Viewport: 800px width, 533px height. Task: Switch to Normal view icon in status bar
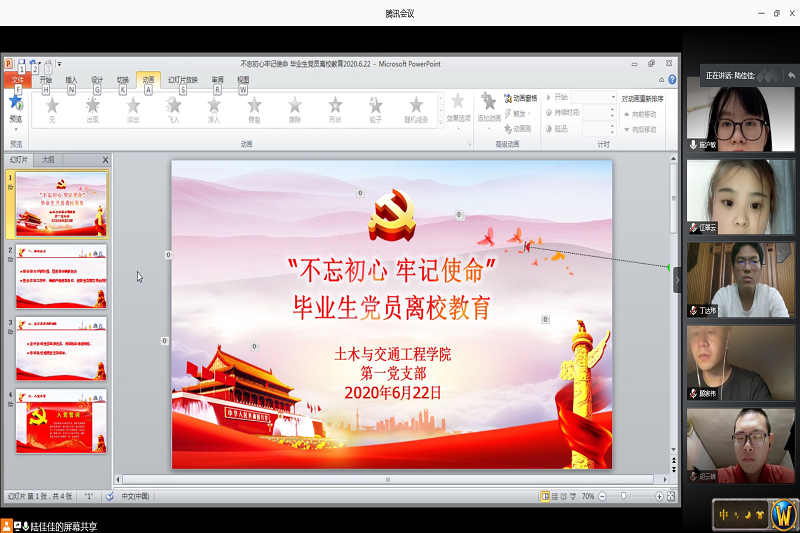coord(545,496)
